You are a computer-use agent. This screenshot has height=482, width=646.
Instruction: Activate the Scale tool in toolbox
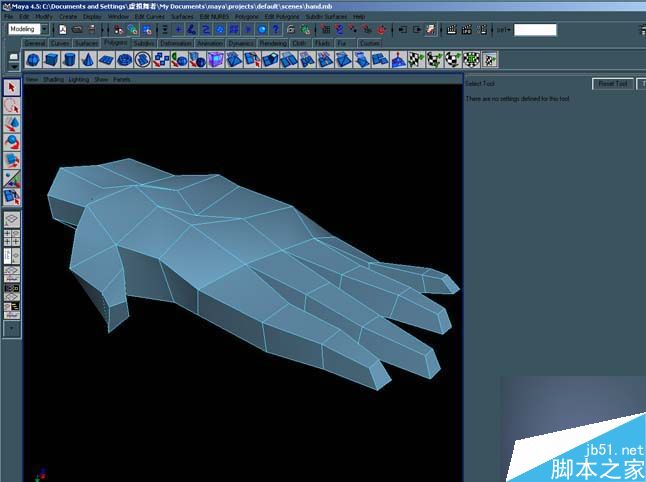[12, 160]
